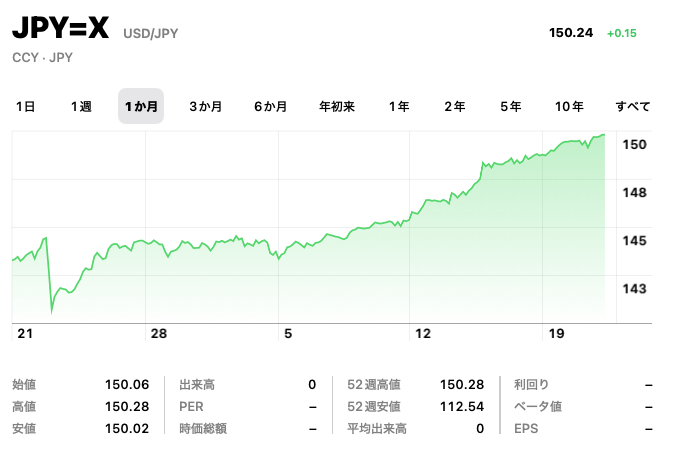Viewport: 675px width, 449px height.
Task: Click the 28 date marker on the chart axis
Action: click(x=158, y=333)
